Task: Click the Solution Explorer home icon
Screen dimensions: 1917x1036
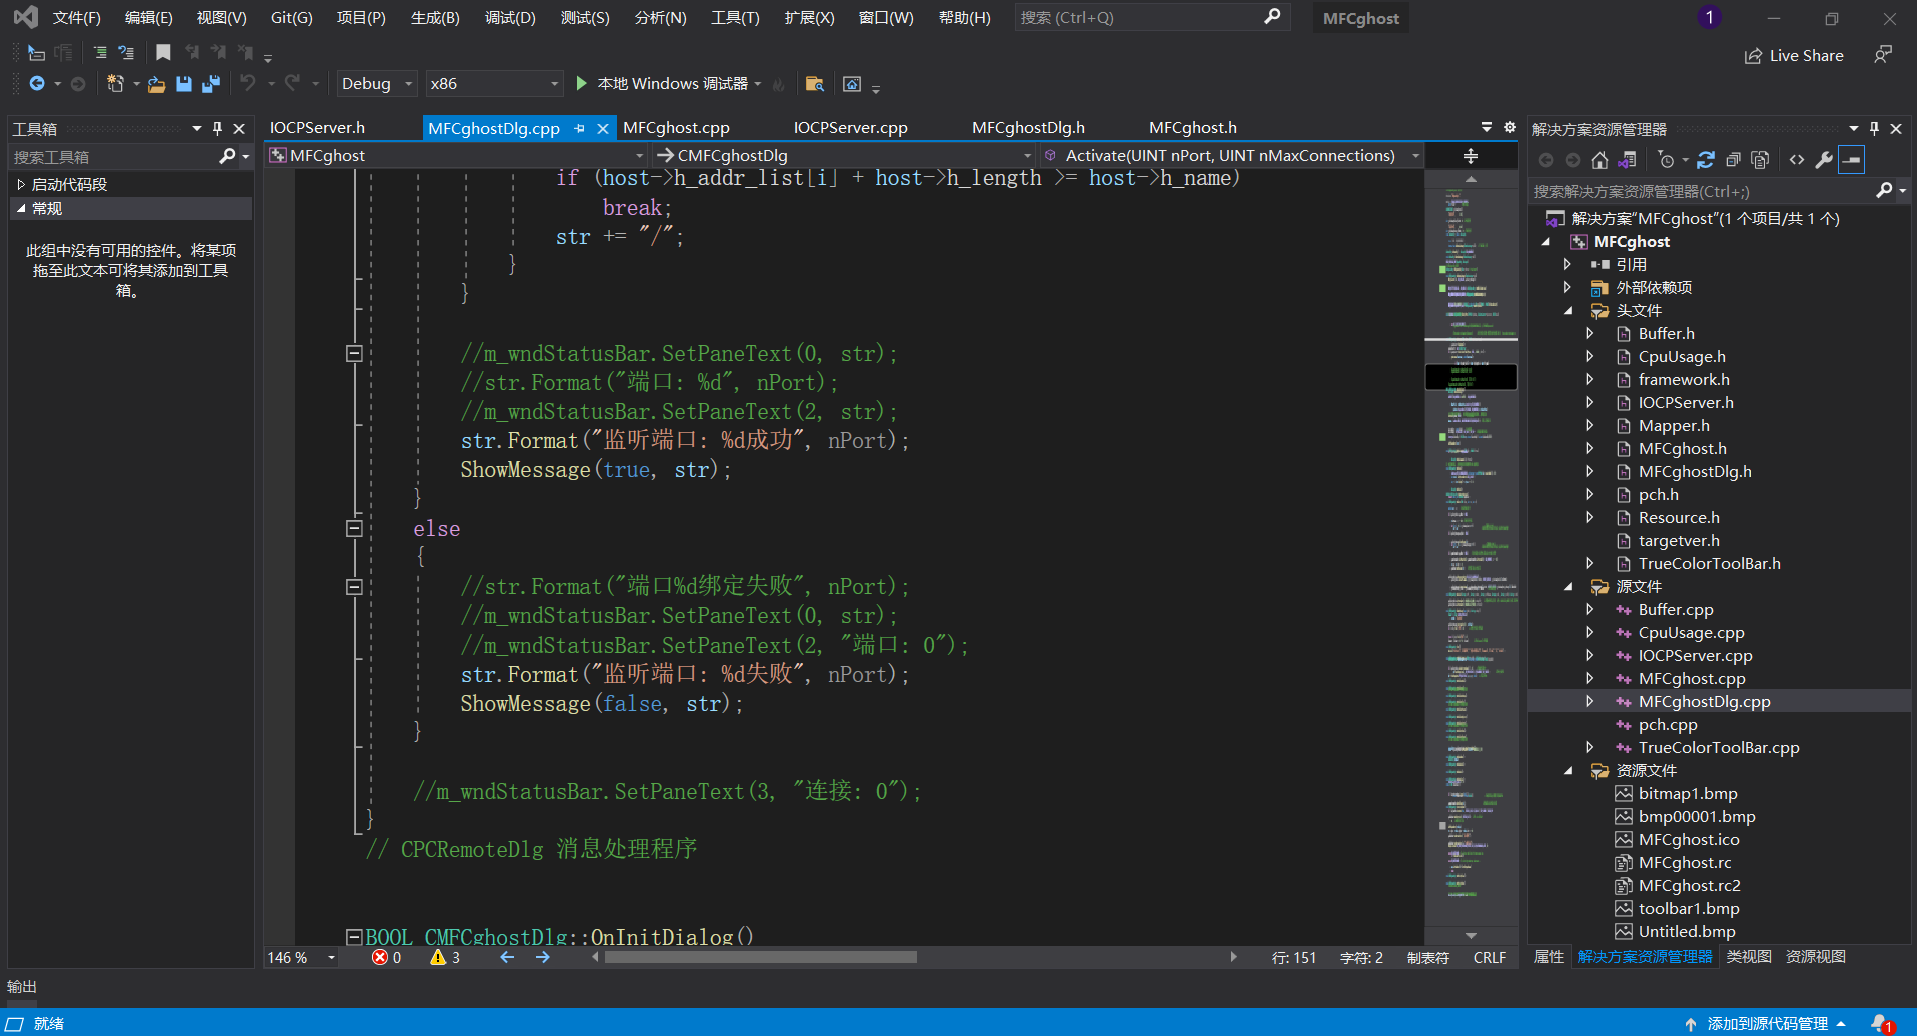Action: [x=1600, y=160]
